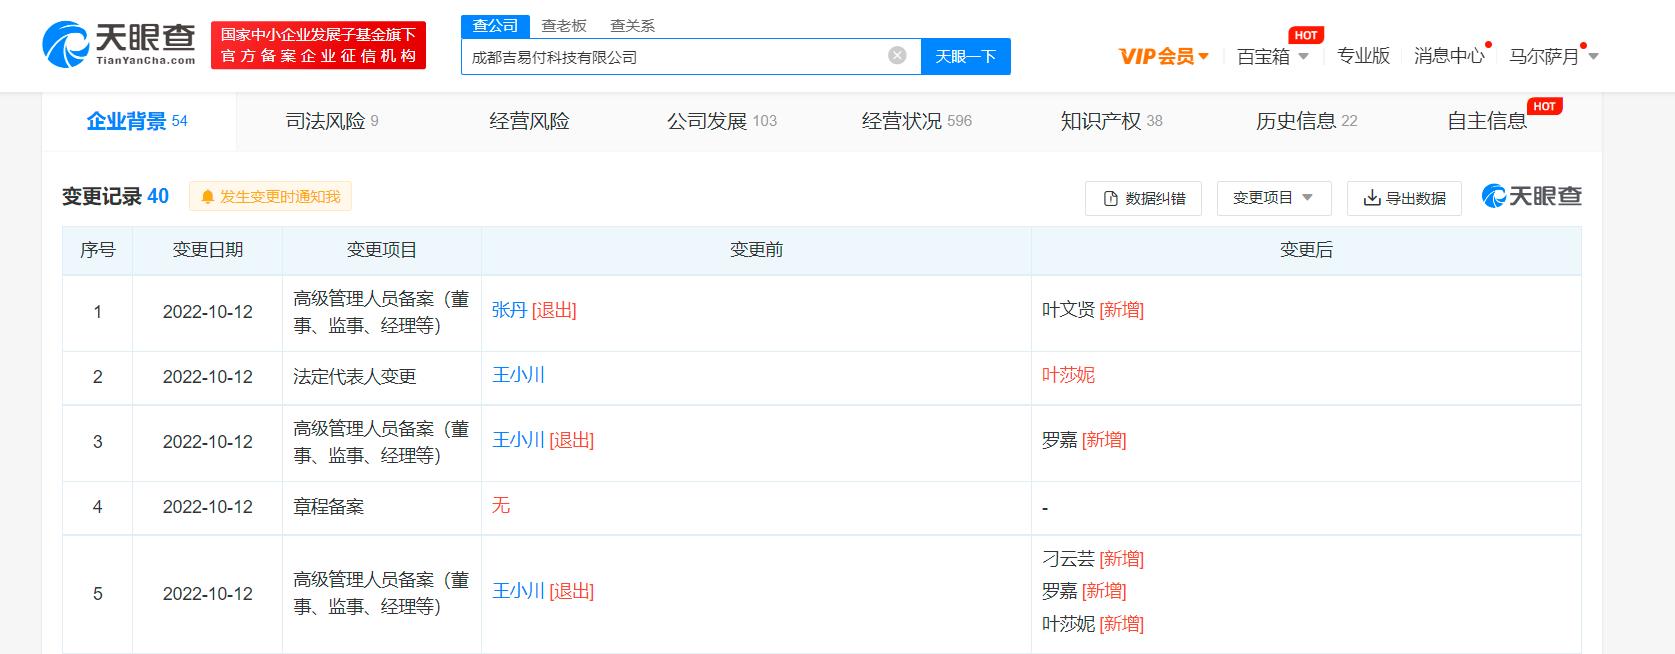Click the 导出数据 download button
The image size is (1675, 654).
1404,198
